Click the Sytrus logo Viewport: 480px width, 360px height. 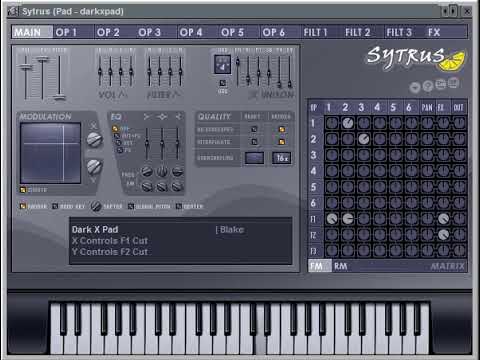click(415, 59)
